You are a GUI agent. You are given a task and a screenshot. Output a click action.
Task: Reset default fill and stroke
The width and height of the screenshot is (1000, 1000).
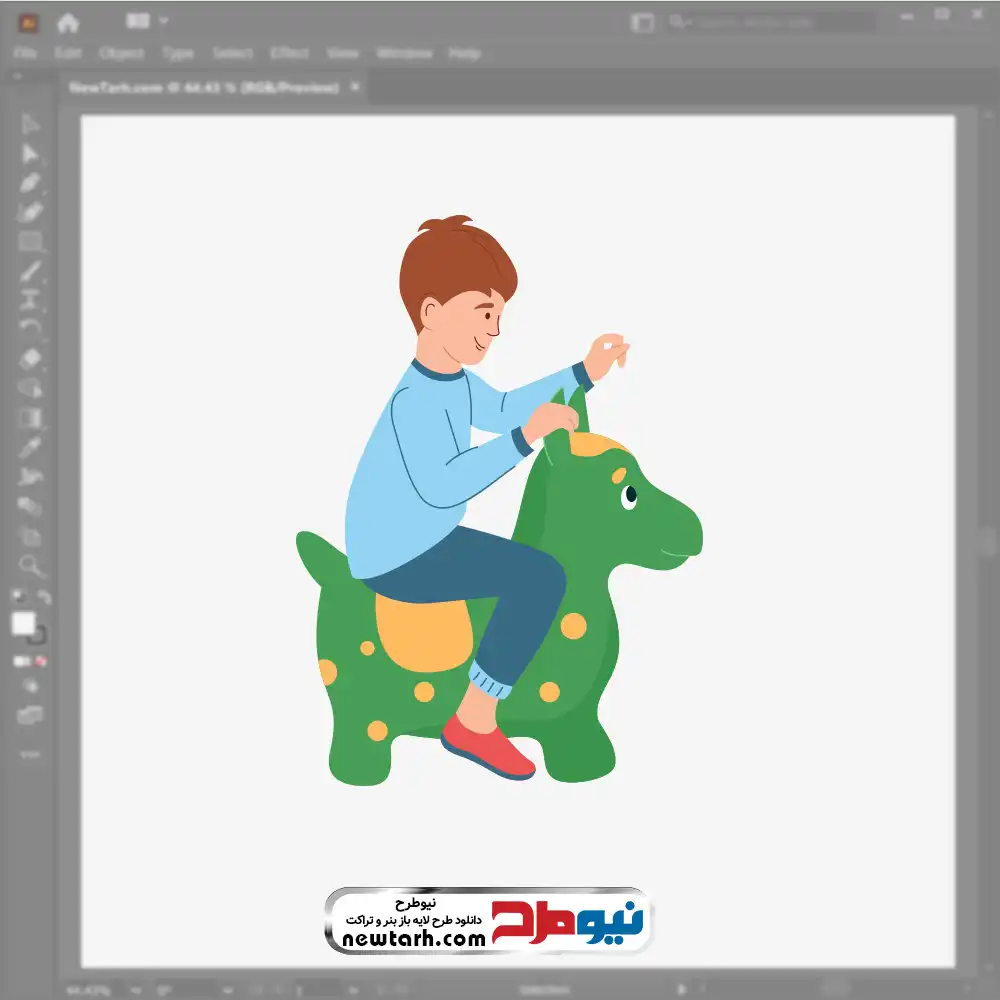tap(19, 597)
